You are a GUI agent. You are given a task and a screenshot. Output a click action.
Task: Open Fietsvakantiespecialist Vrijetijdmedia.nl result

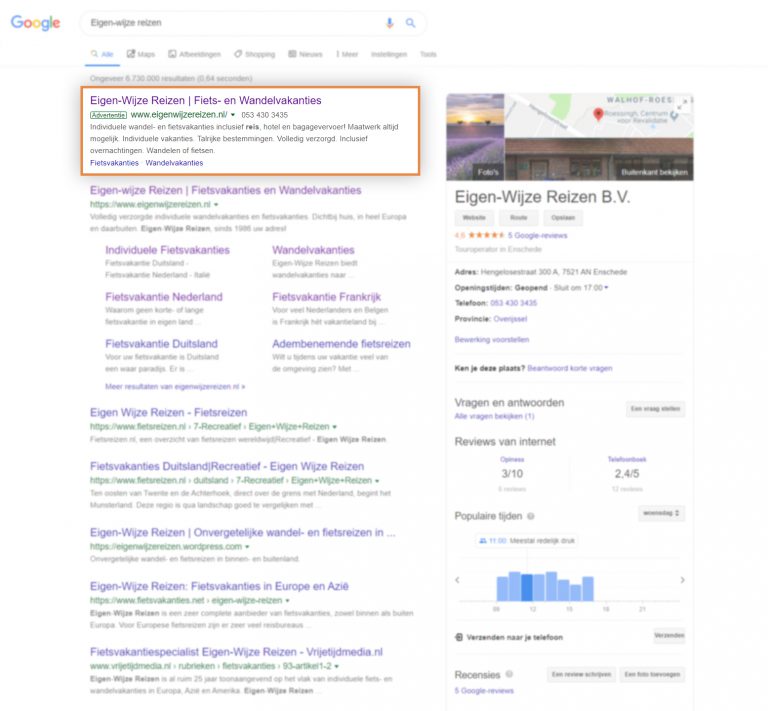point(237,652)
